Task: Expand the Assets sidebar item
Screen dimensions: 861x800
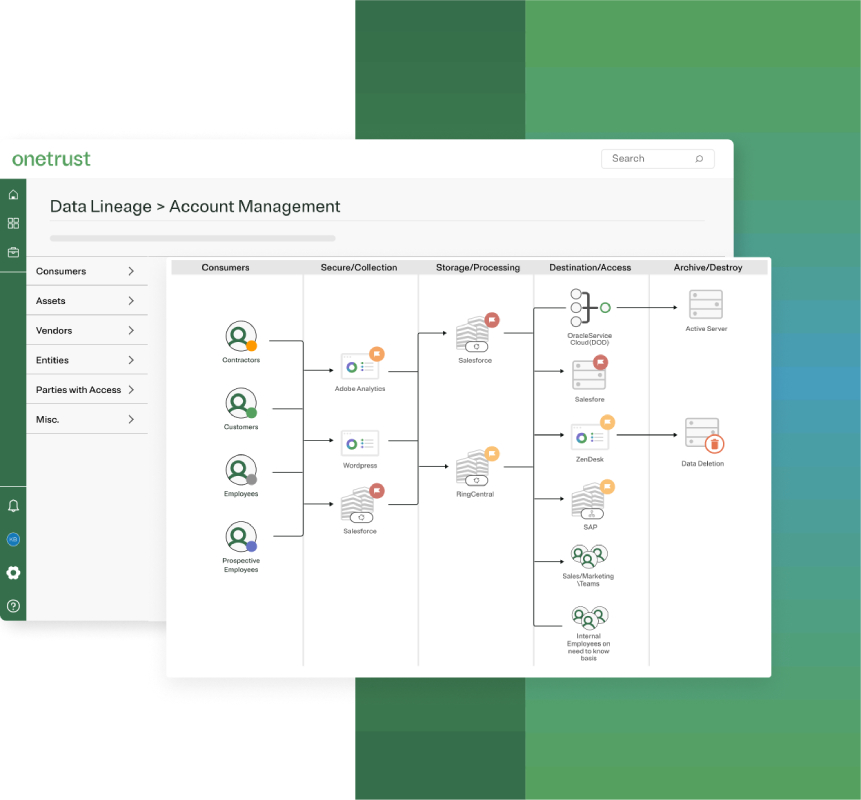Action: point(87,301)
